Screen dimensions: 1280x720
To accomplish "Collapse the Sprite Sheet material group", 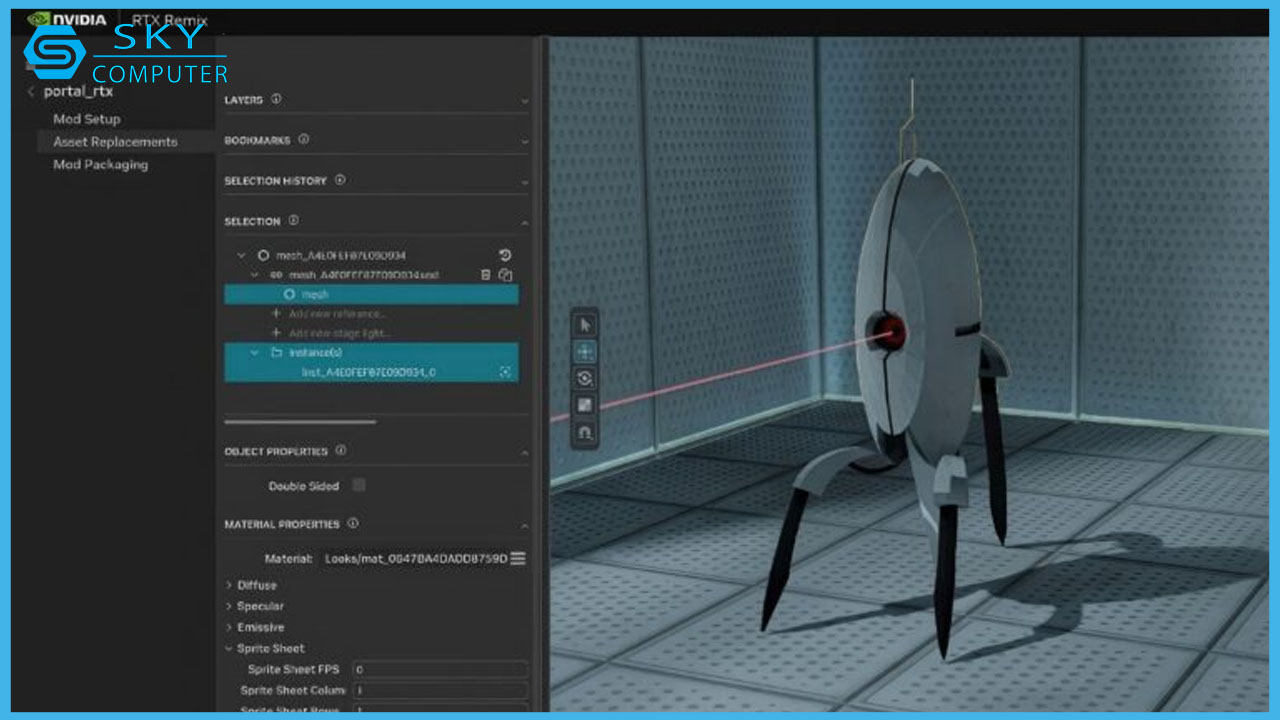I will [x=229, y=648].
